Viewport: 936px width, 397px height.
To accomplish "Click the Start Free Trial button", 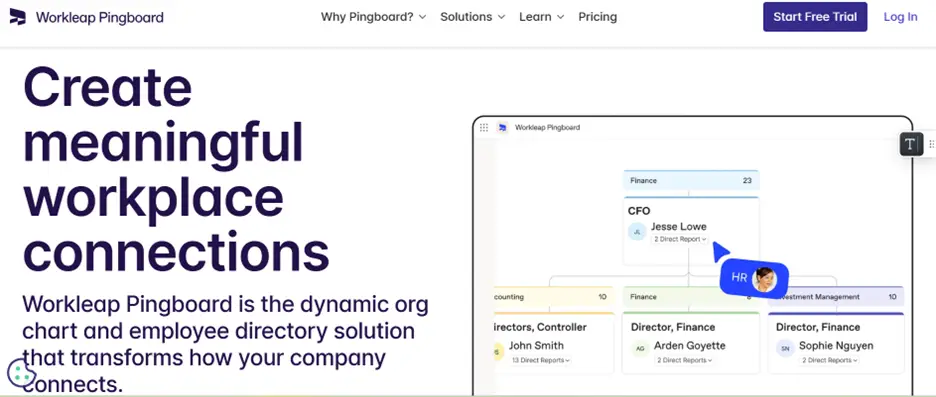I will point(815,17).
